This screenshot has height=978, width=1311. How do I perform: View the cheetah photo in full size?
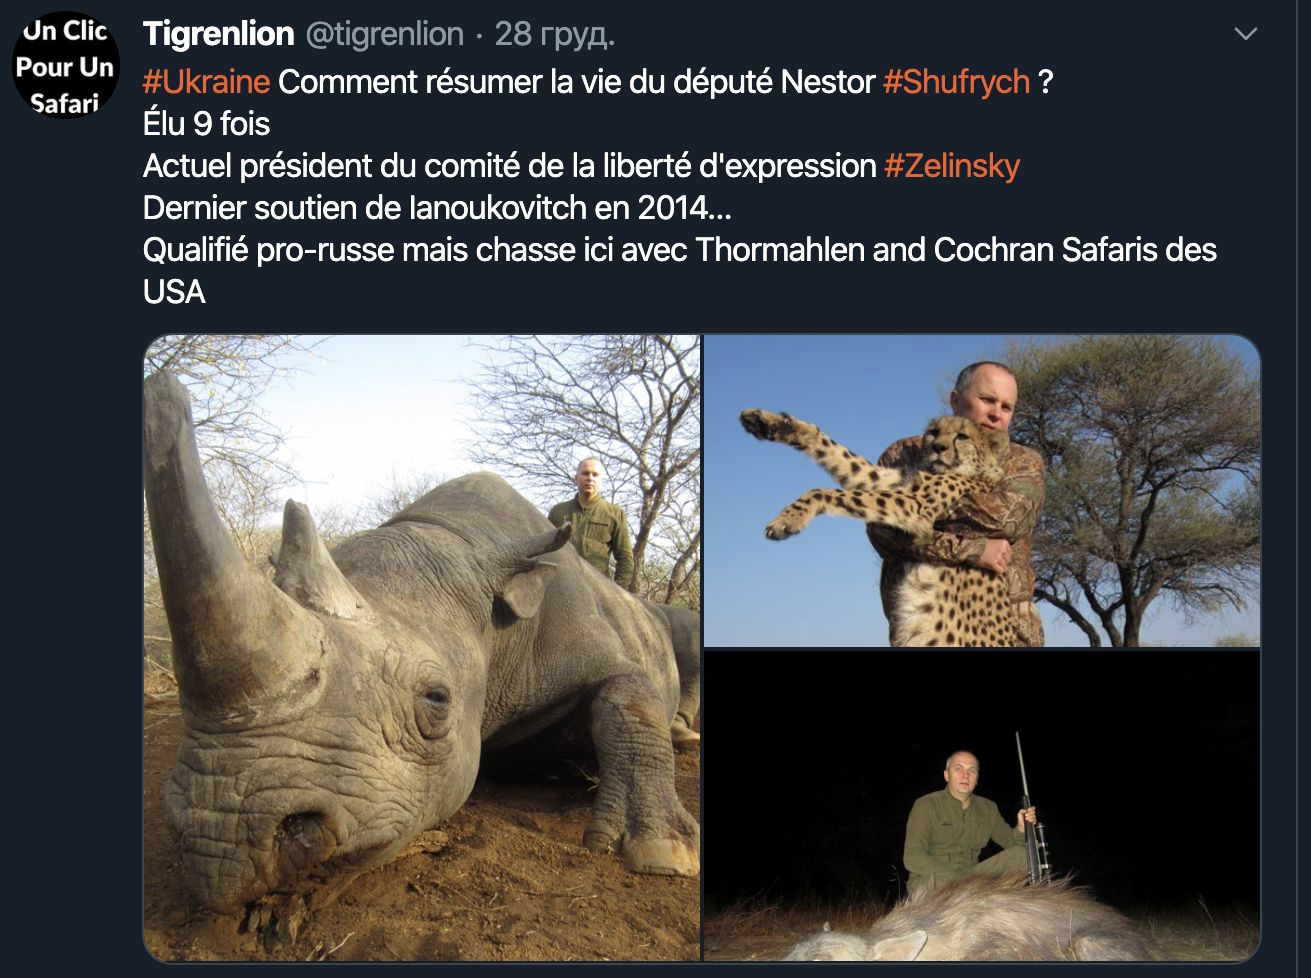click(x=982, y=491)
